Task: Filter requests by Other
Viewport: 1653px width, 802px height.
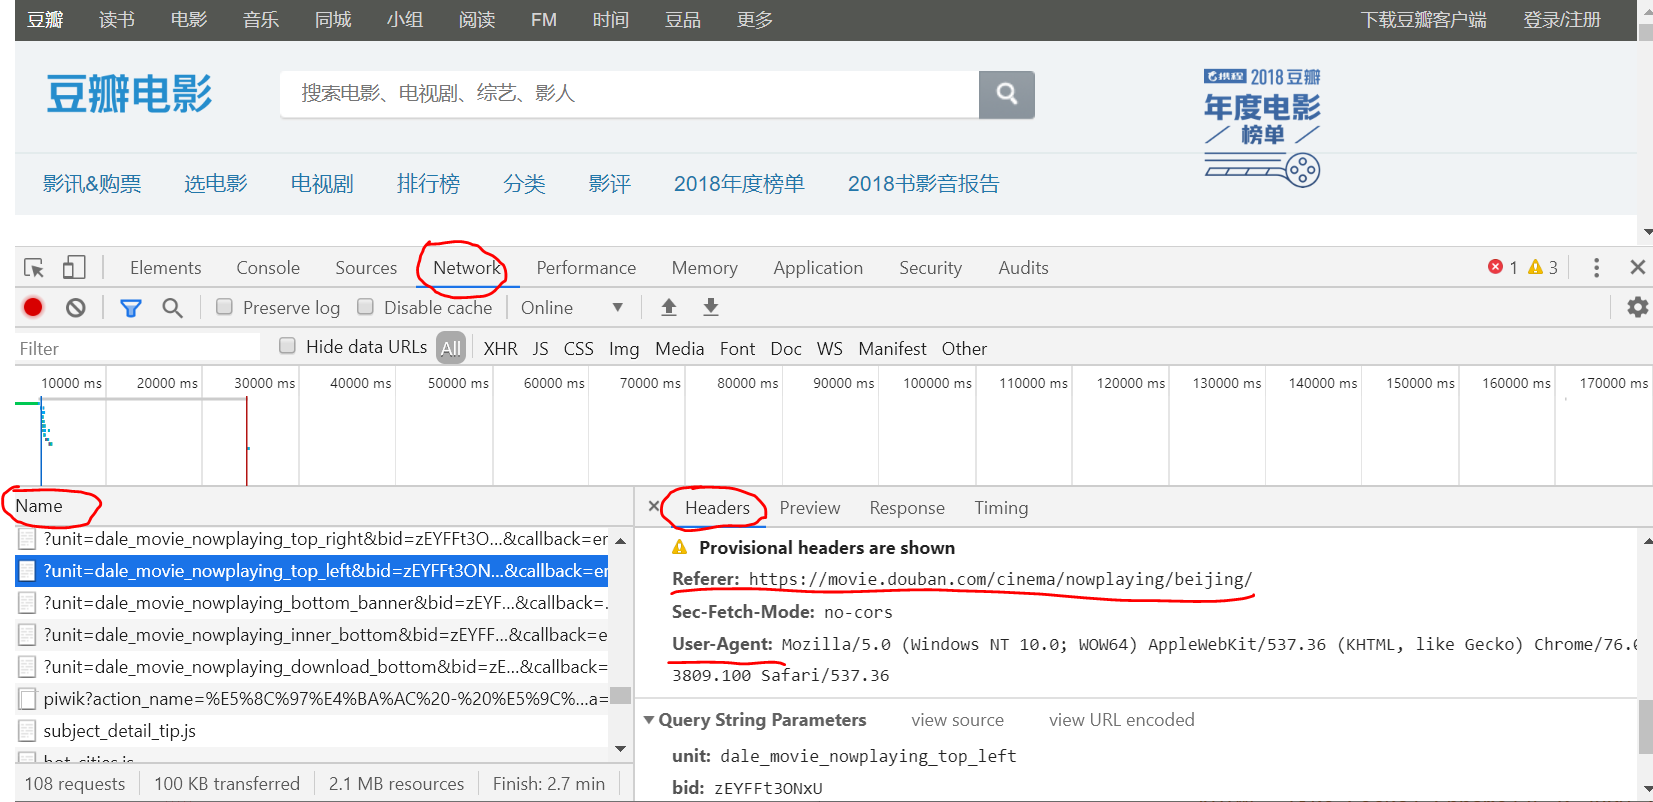Action: [x=964, y=349]
